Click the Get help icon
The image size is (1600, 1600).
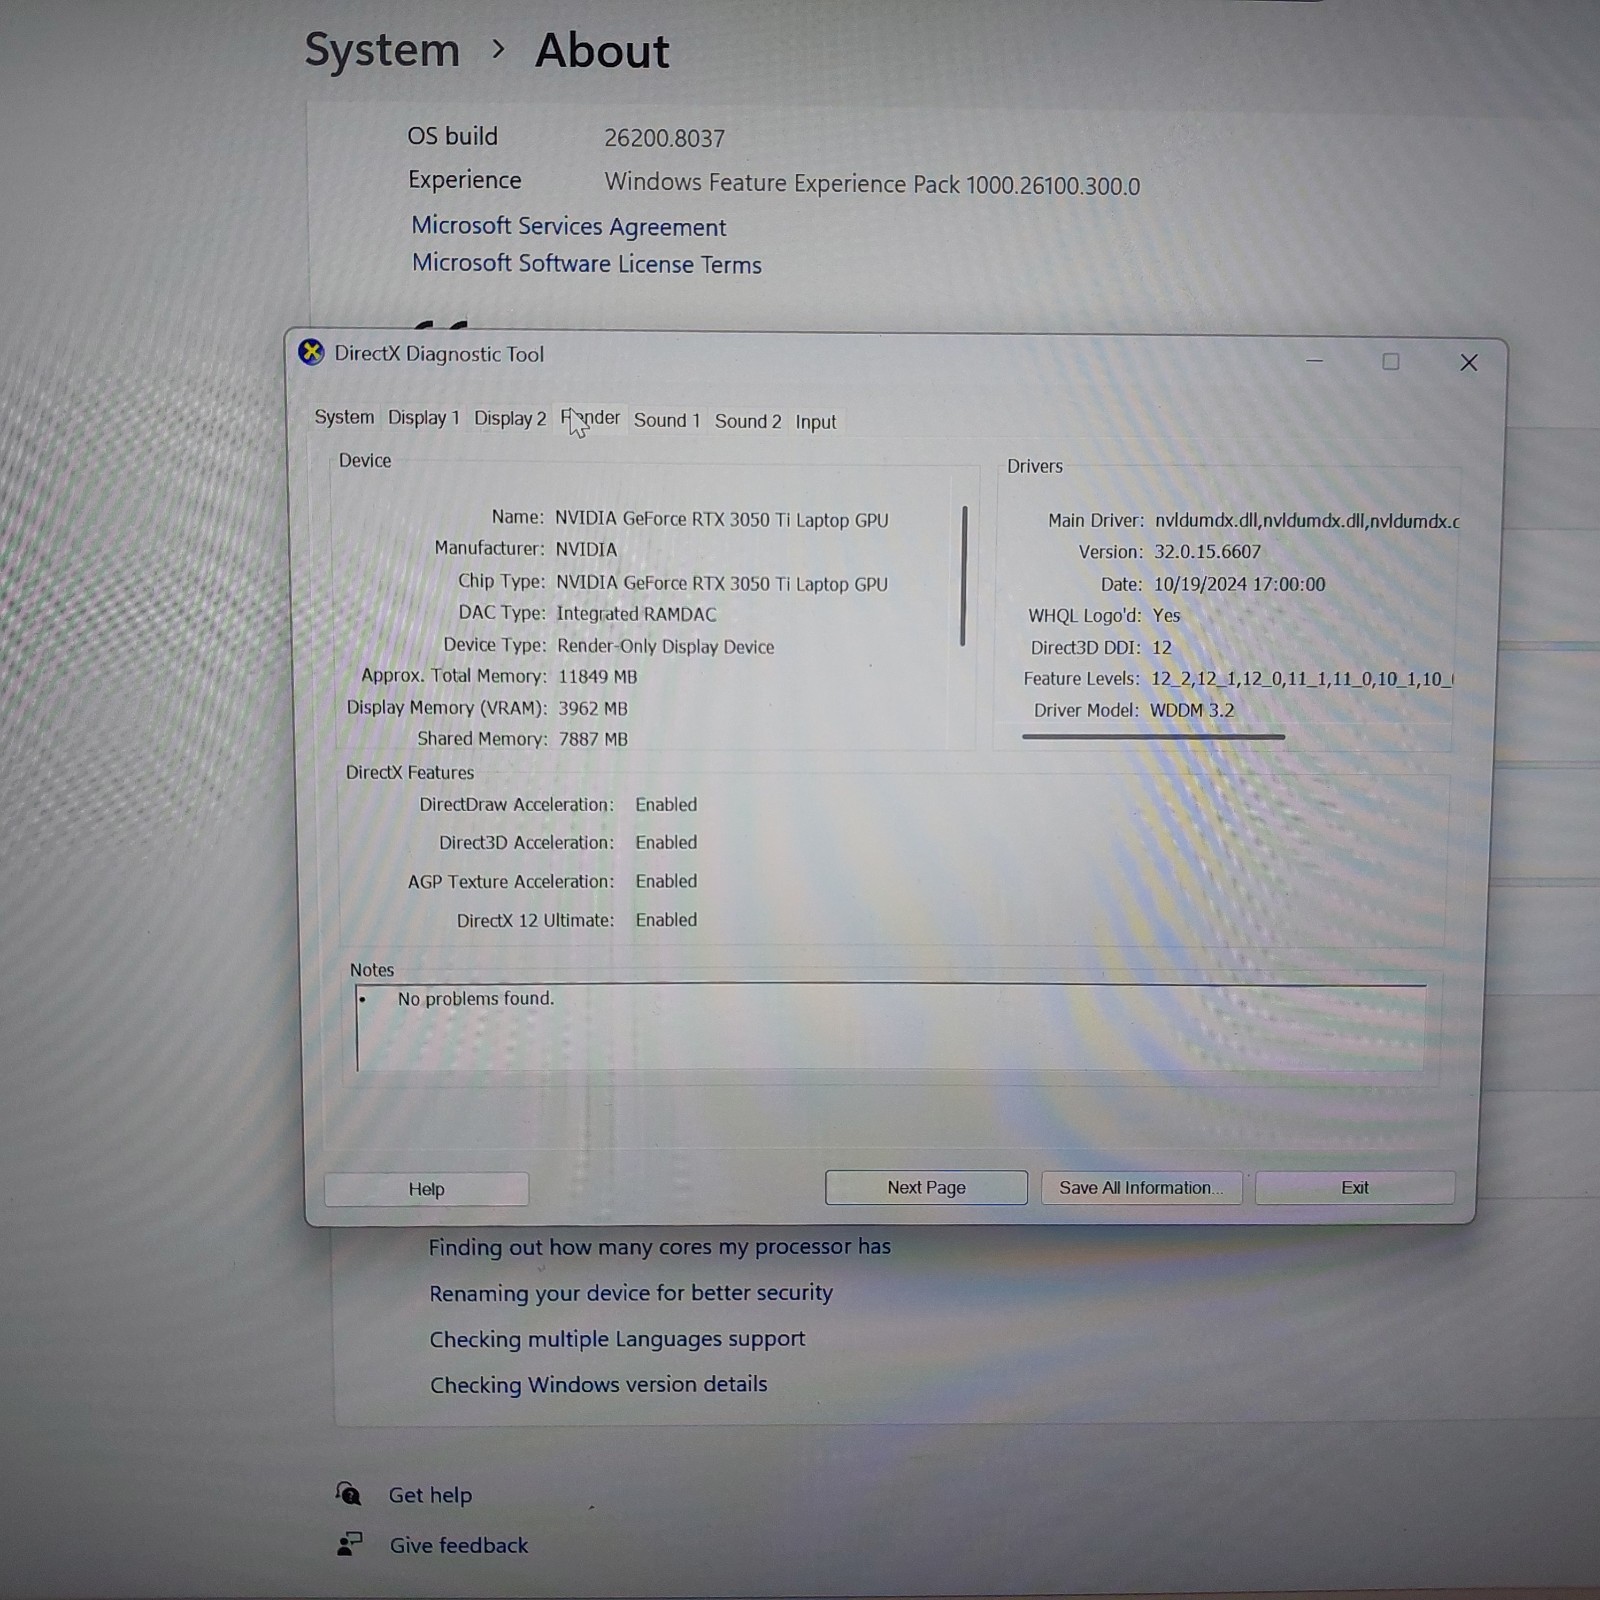click(x=348, y=1494)
